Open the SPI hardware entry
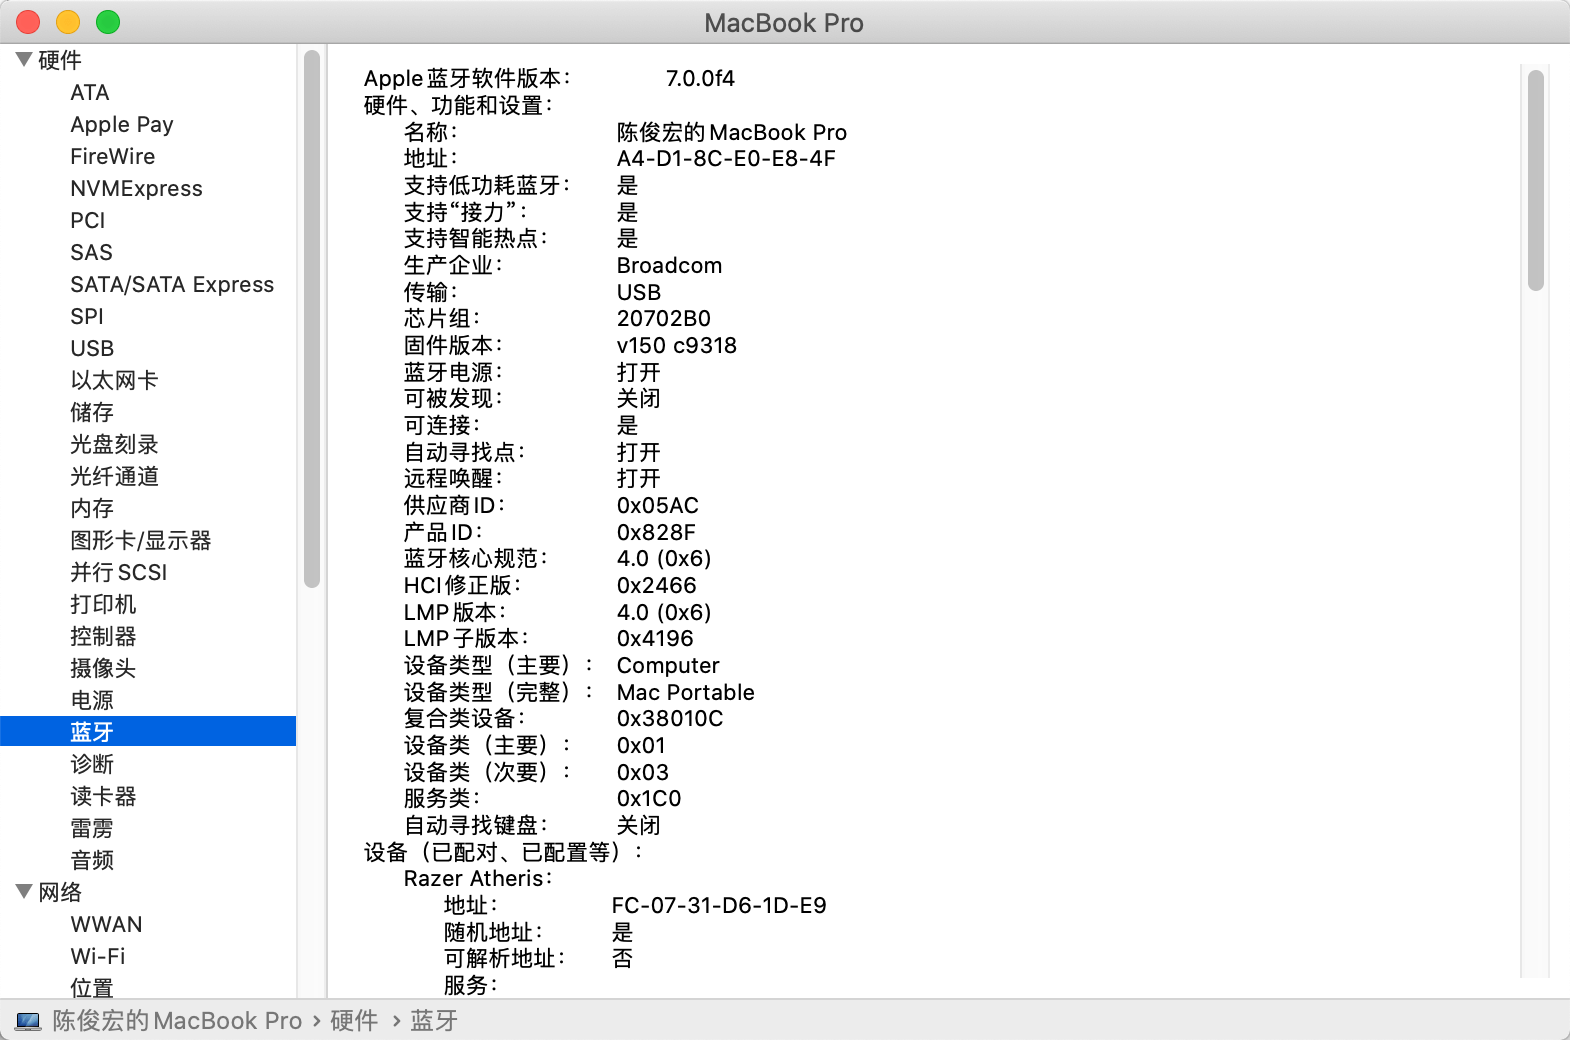The width and height of the screenshot is (1570, 1040). (87, 317)
